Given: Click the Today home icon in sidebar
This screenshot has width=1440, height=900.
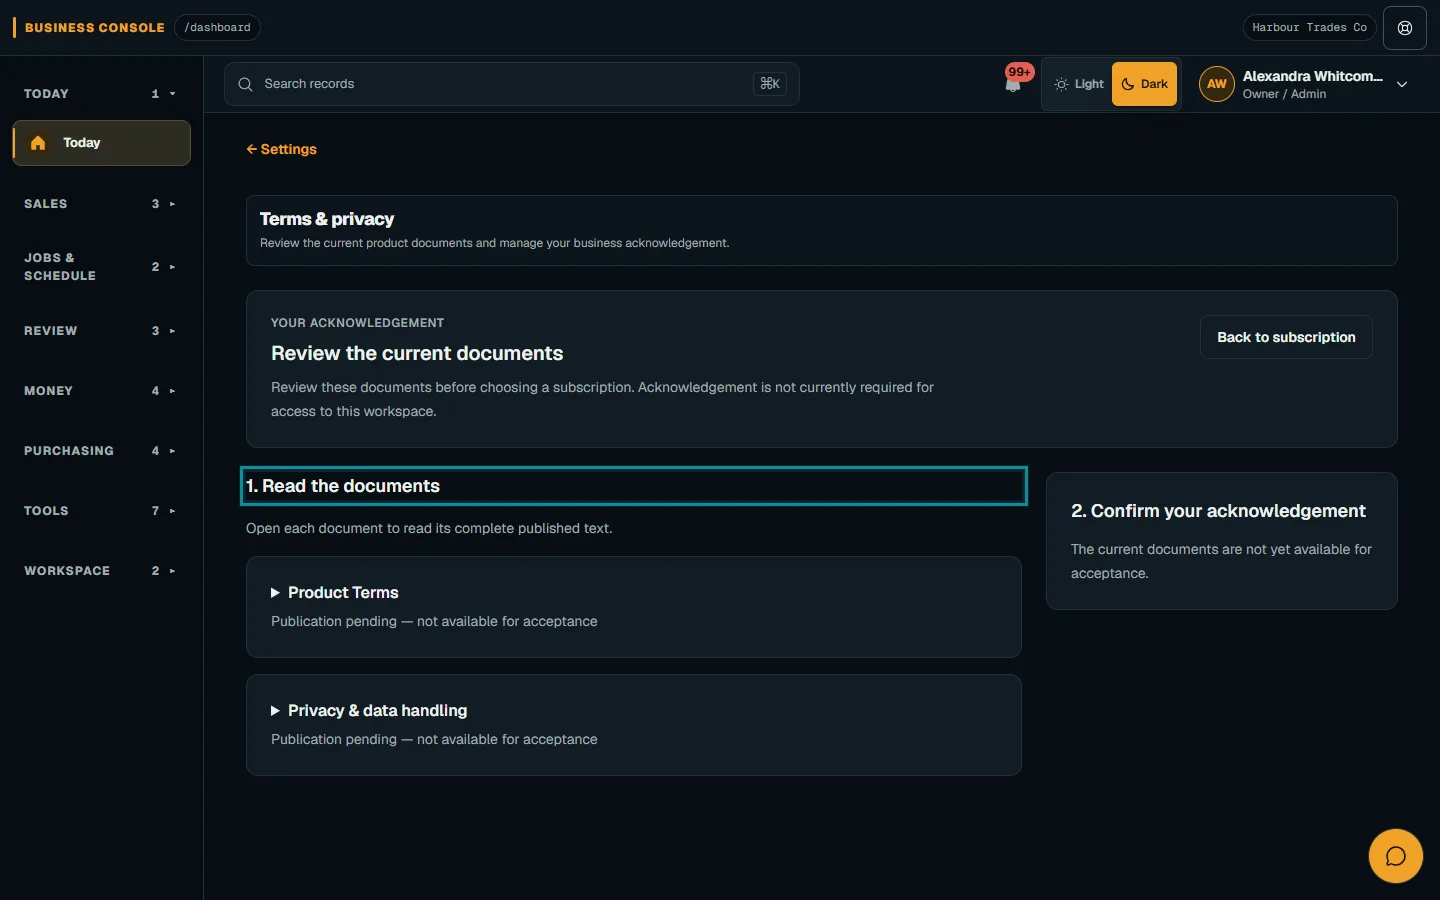Looking at the screenshot, I should [x=38, y=143].
